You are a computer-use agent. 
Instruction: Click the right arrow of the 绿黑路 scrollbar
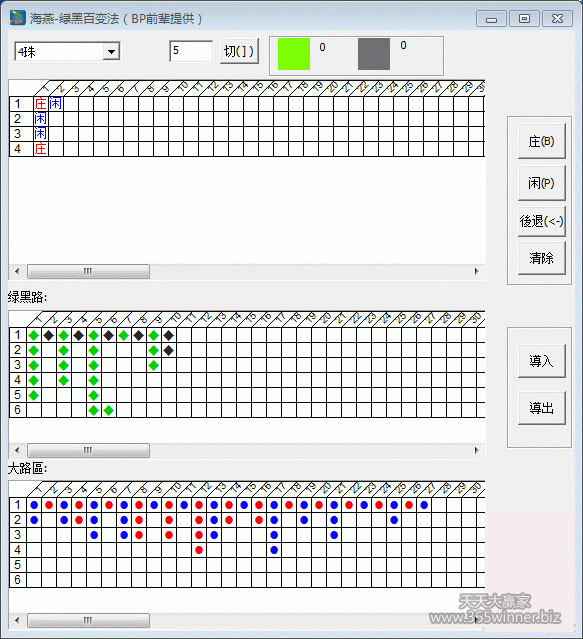[x=476, y=450]
